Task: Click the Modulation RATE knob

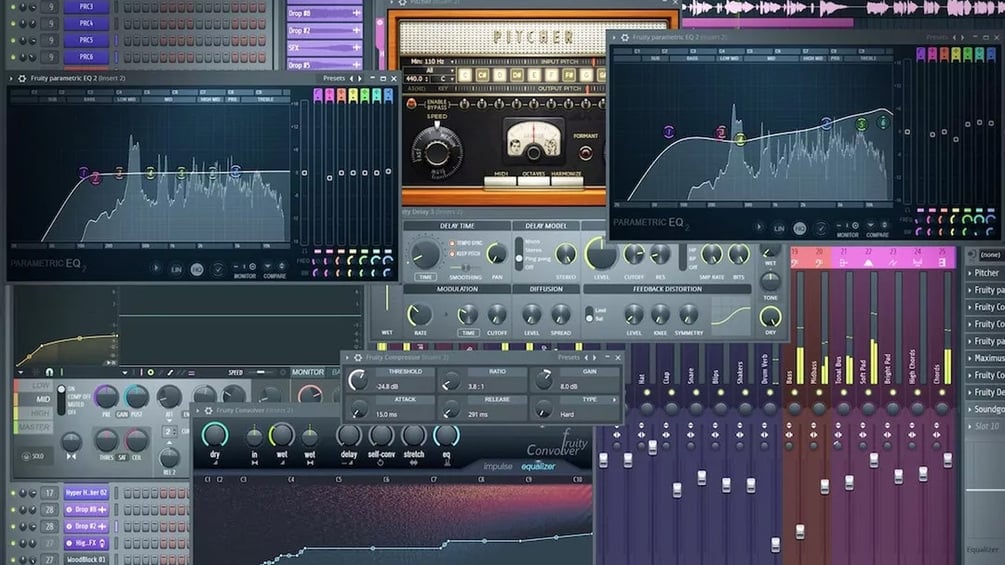Action: (420, 315)
